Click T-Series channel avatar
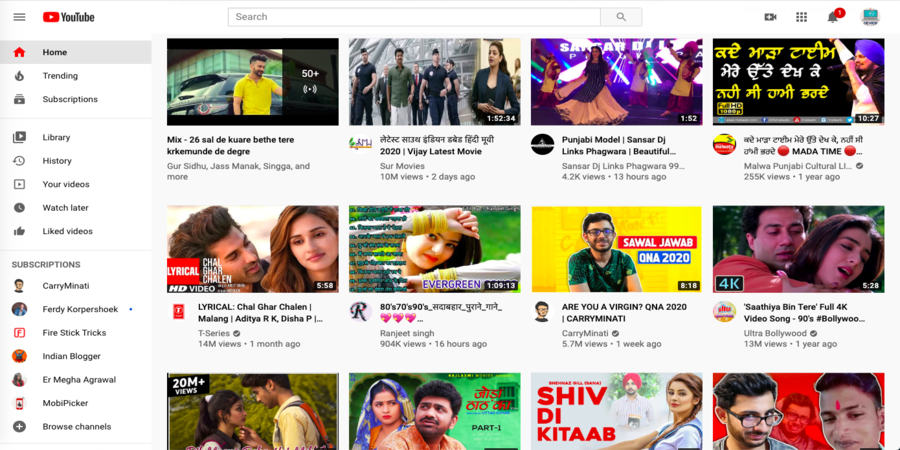Image resolution: width=900 pixels, height=450 pixels. pyautogui.click(x=179, y=311)
